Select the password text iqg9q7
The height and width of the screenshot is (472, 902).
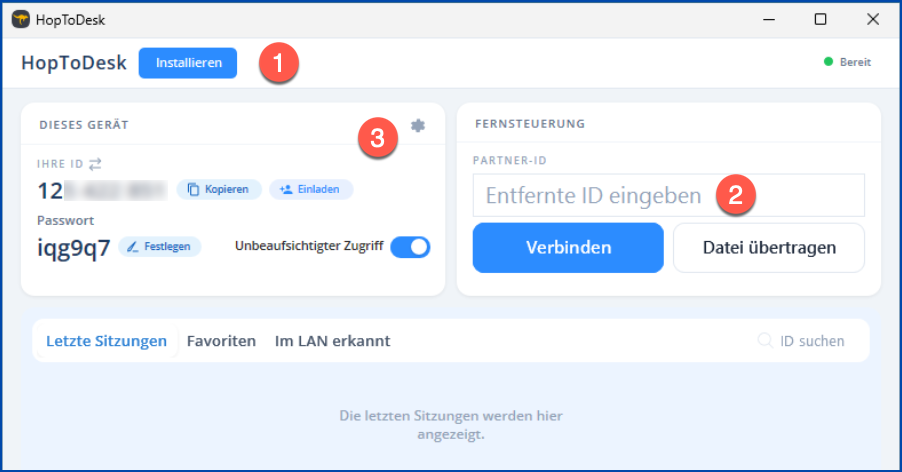pos(74,248)
